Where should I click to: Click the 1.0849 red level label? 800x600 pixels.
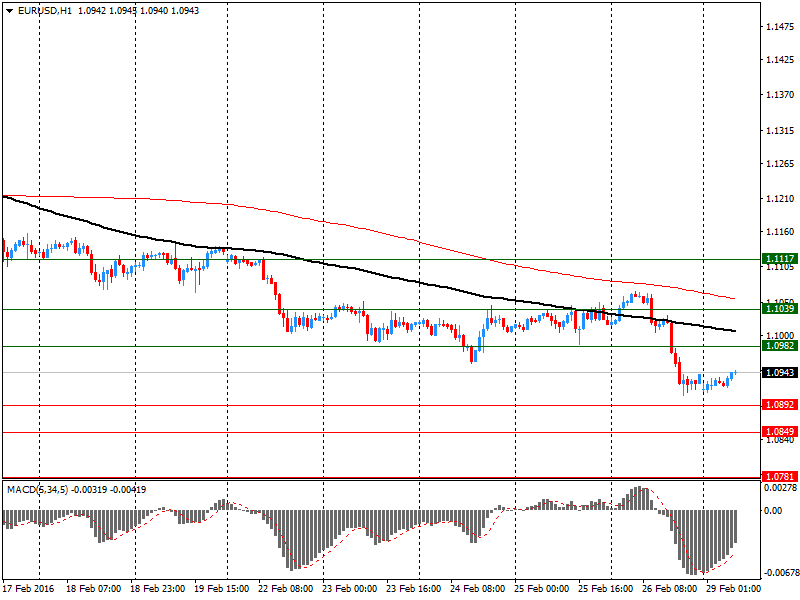(780, 432)
